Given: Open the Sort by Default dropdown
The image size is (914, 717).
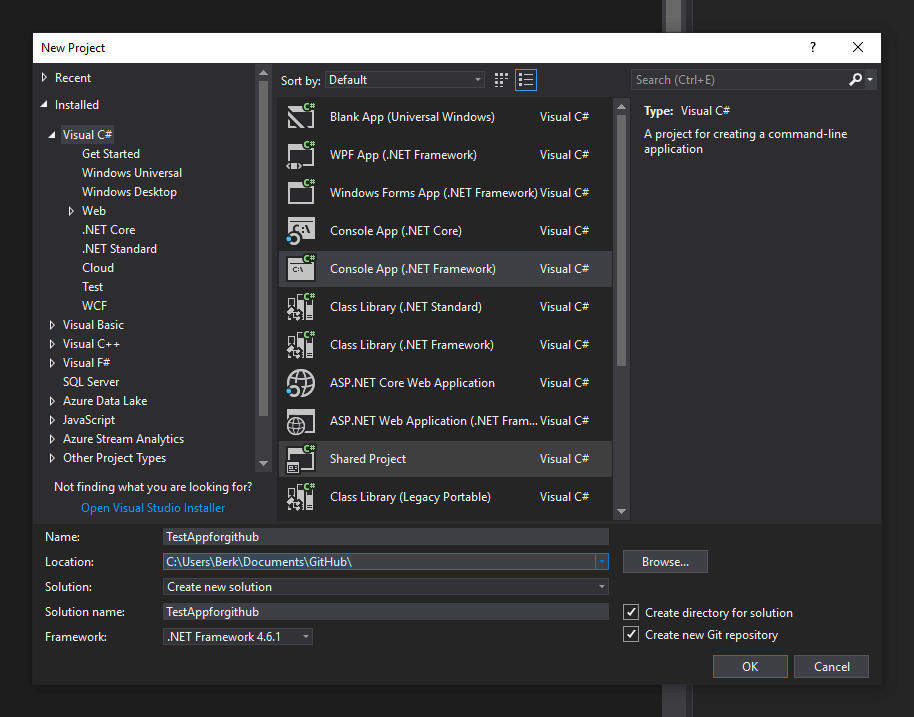Looking at the screenshot, I should (x=405, y=80).
